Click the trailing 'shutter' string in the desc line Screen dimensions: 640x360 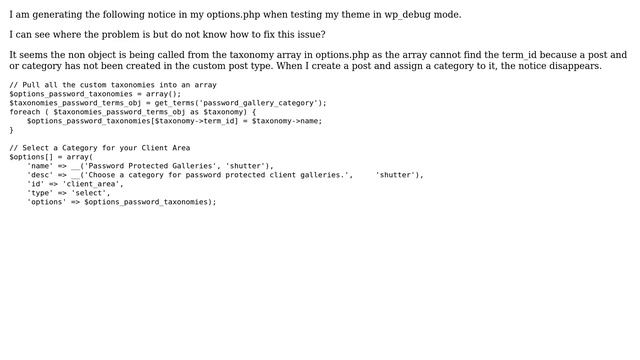point(395,175)
